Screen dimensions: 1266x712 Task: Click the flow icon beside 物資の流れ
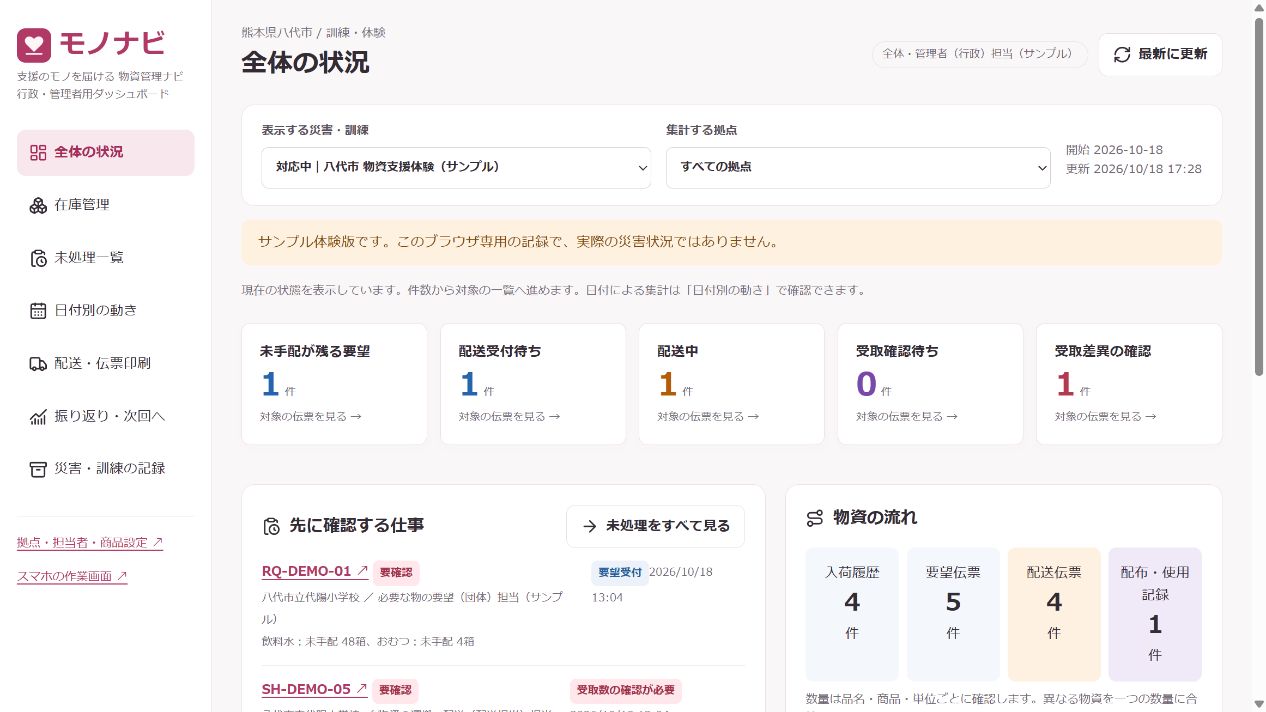815,518
